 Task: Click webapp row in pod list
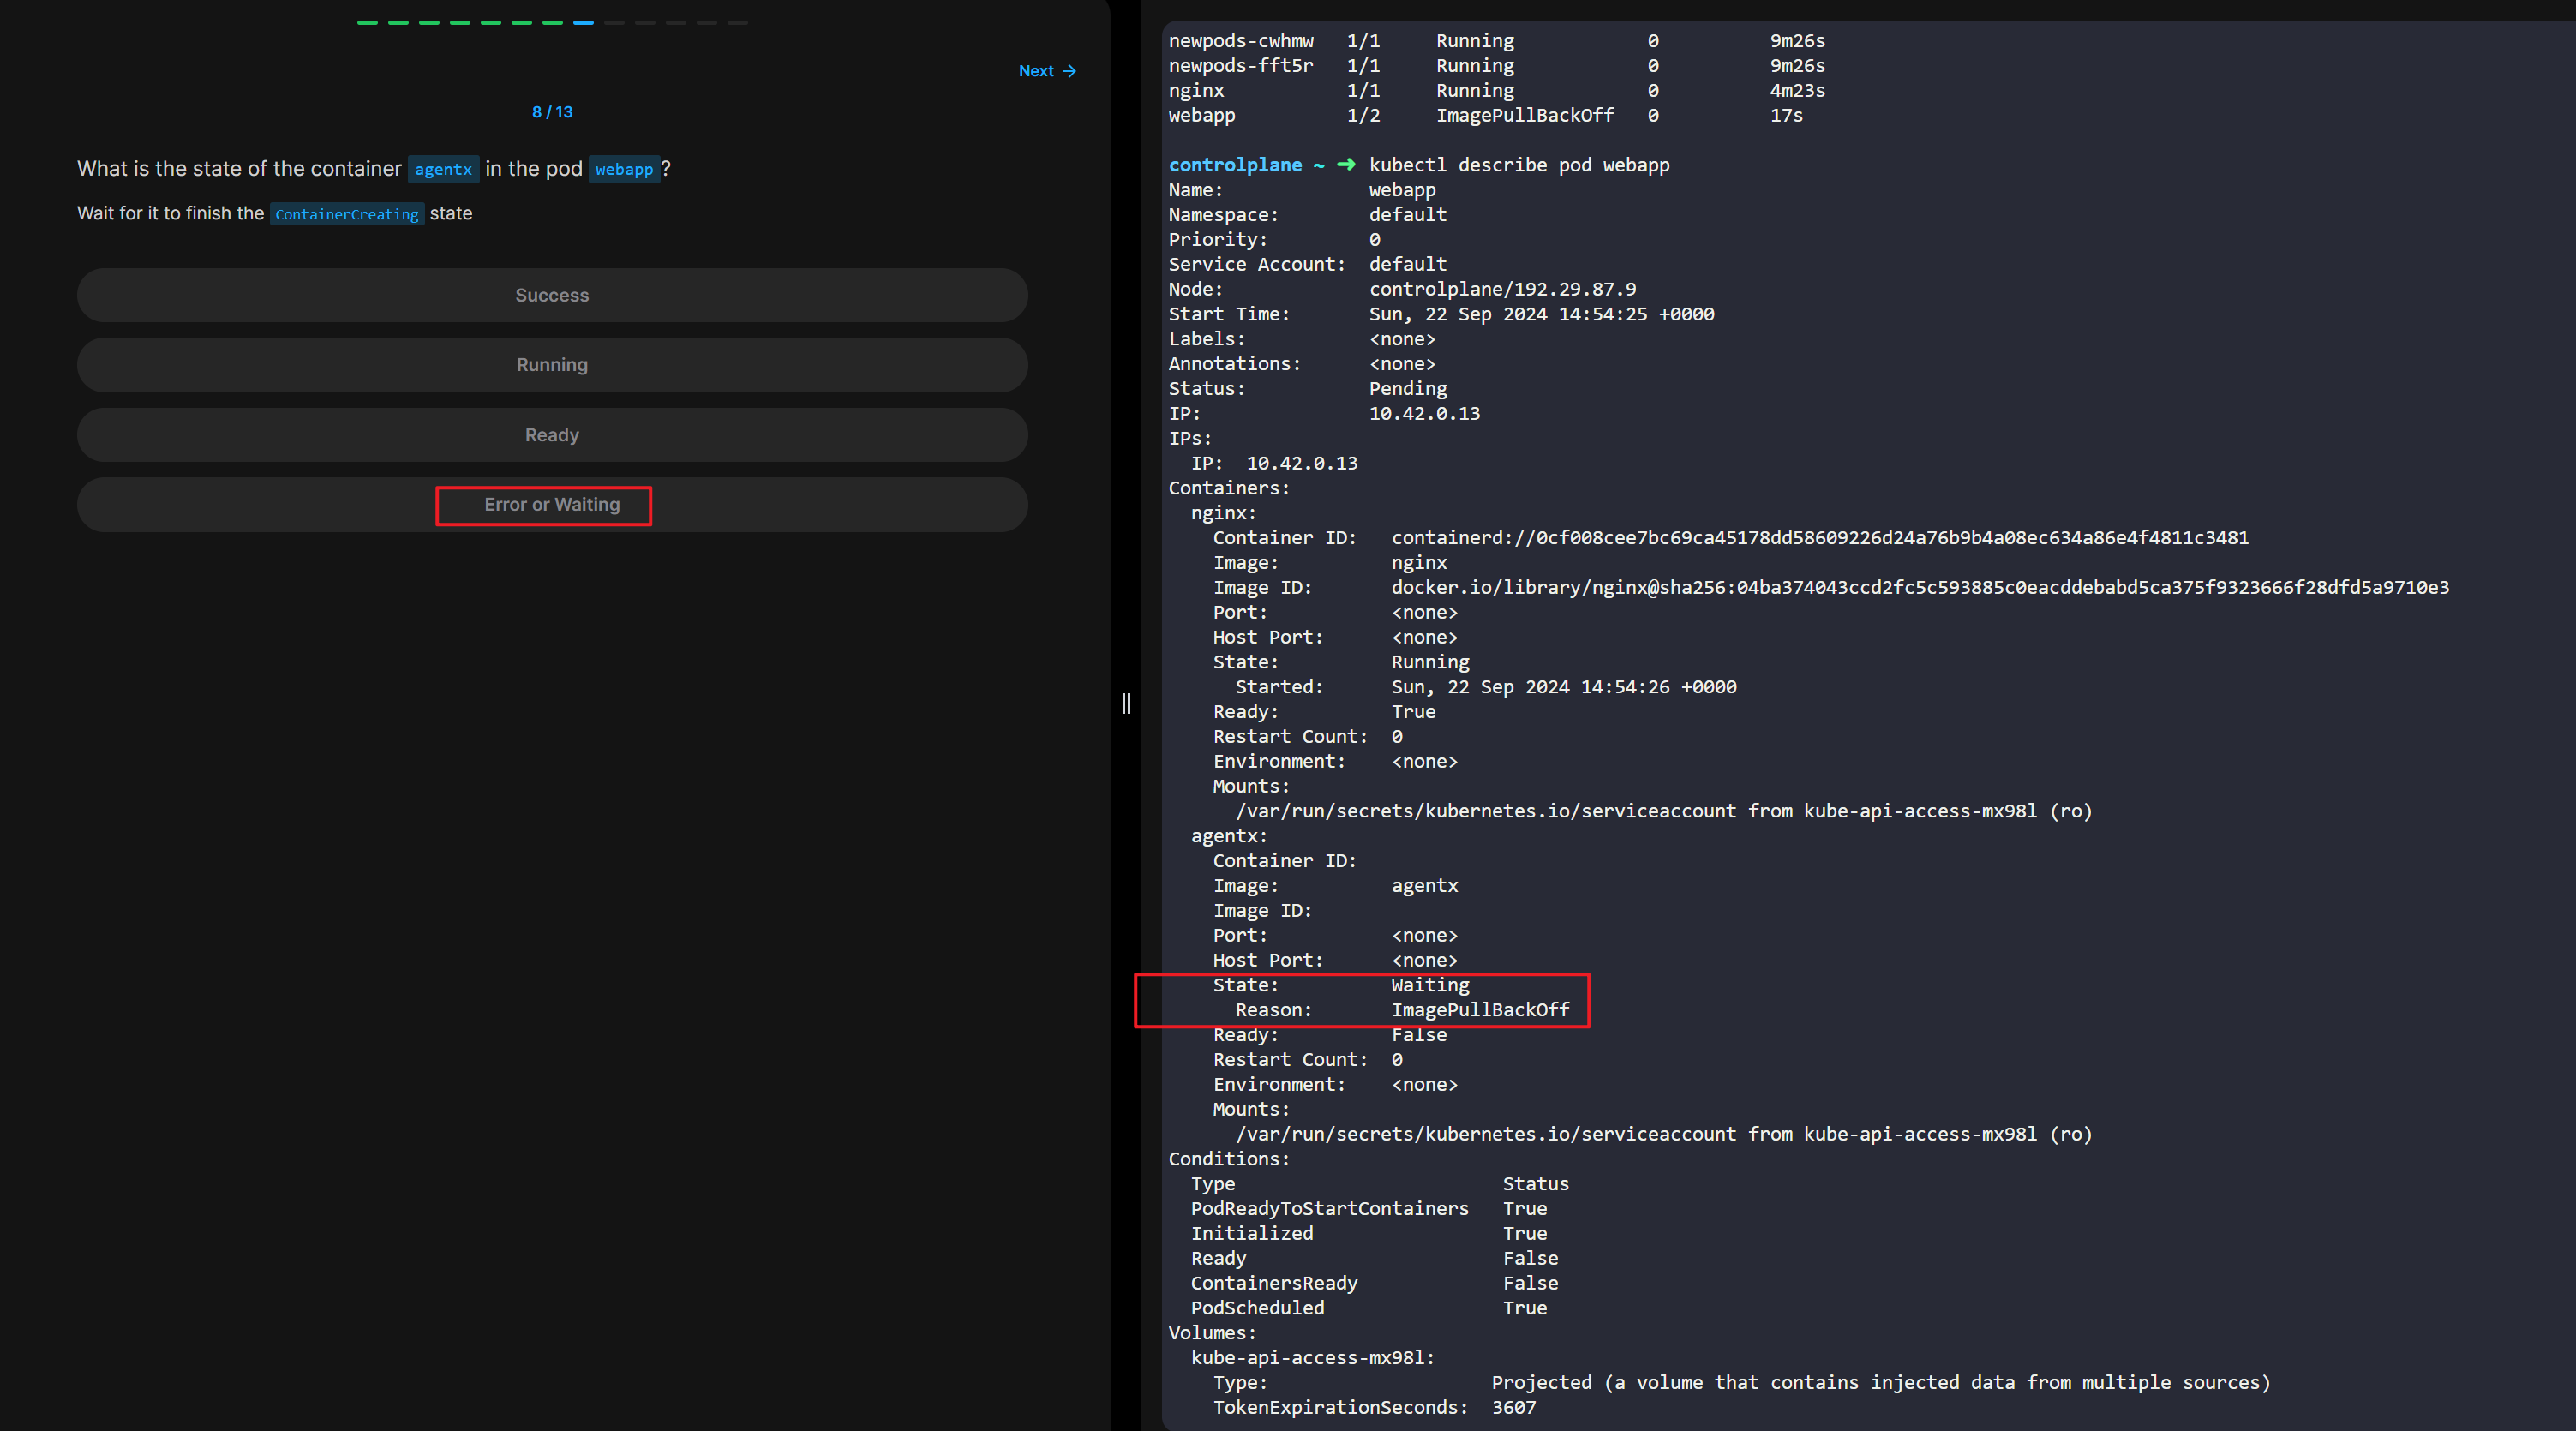point(1202,115)
